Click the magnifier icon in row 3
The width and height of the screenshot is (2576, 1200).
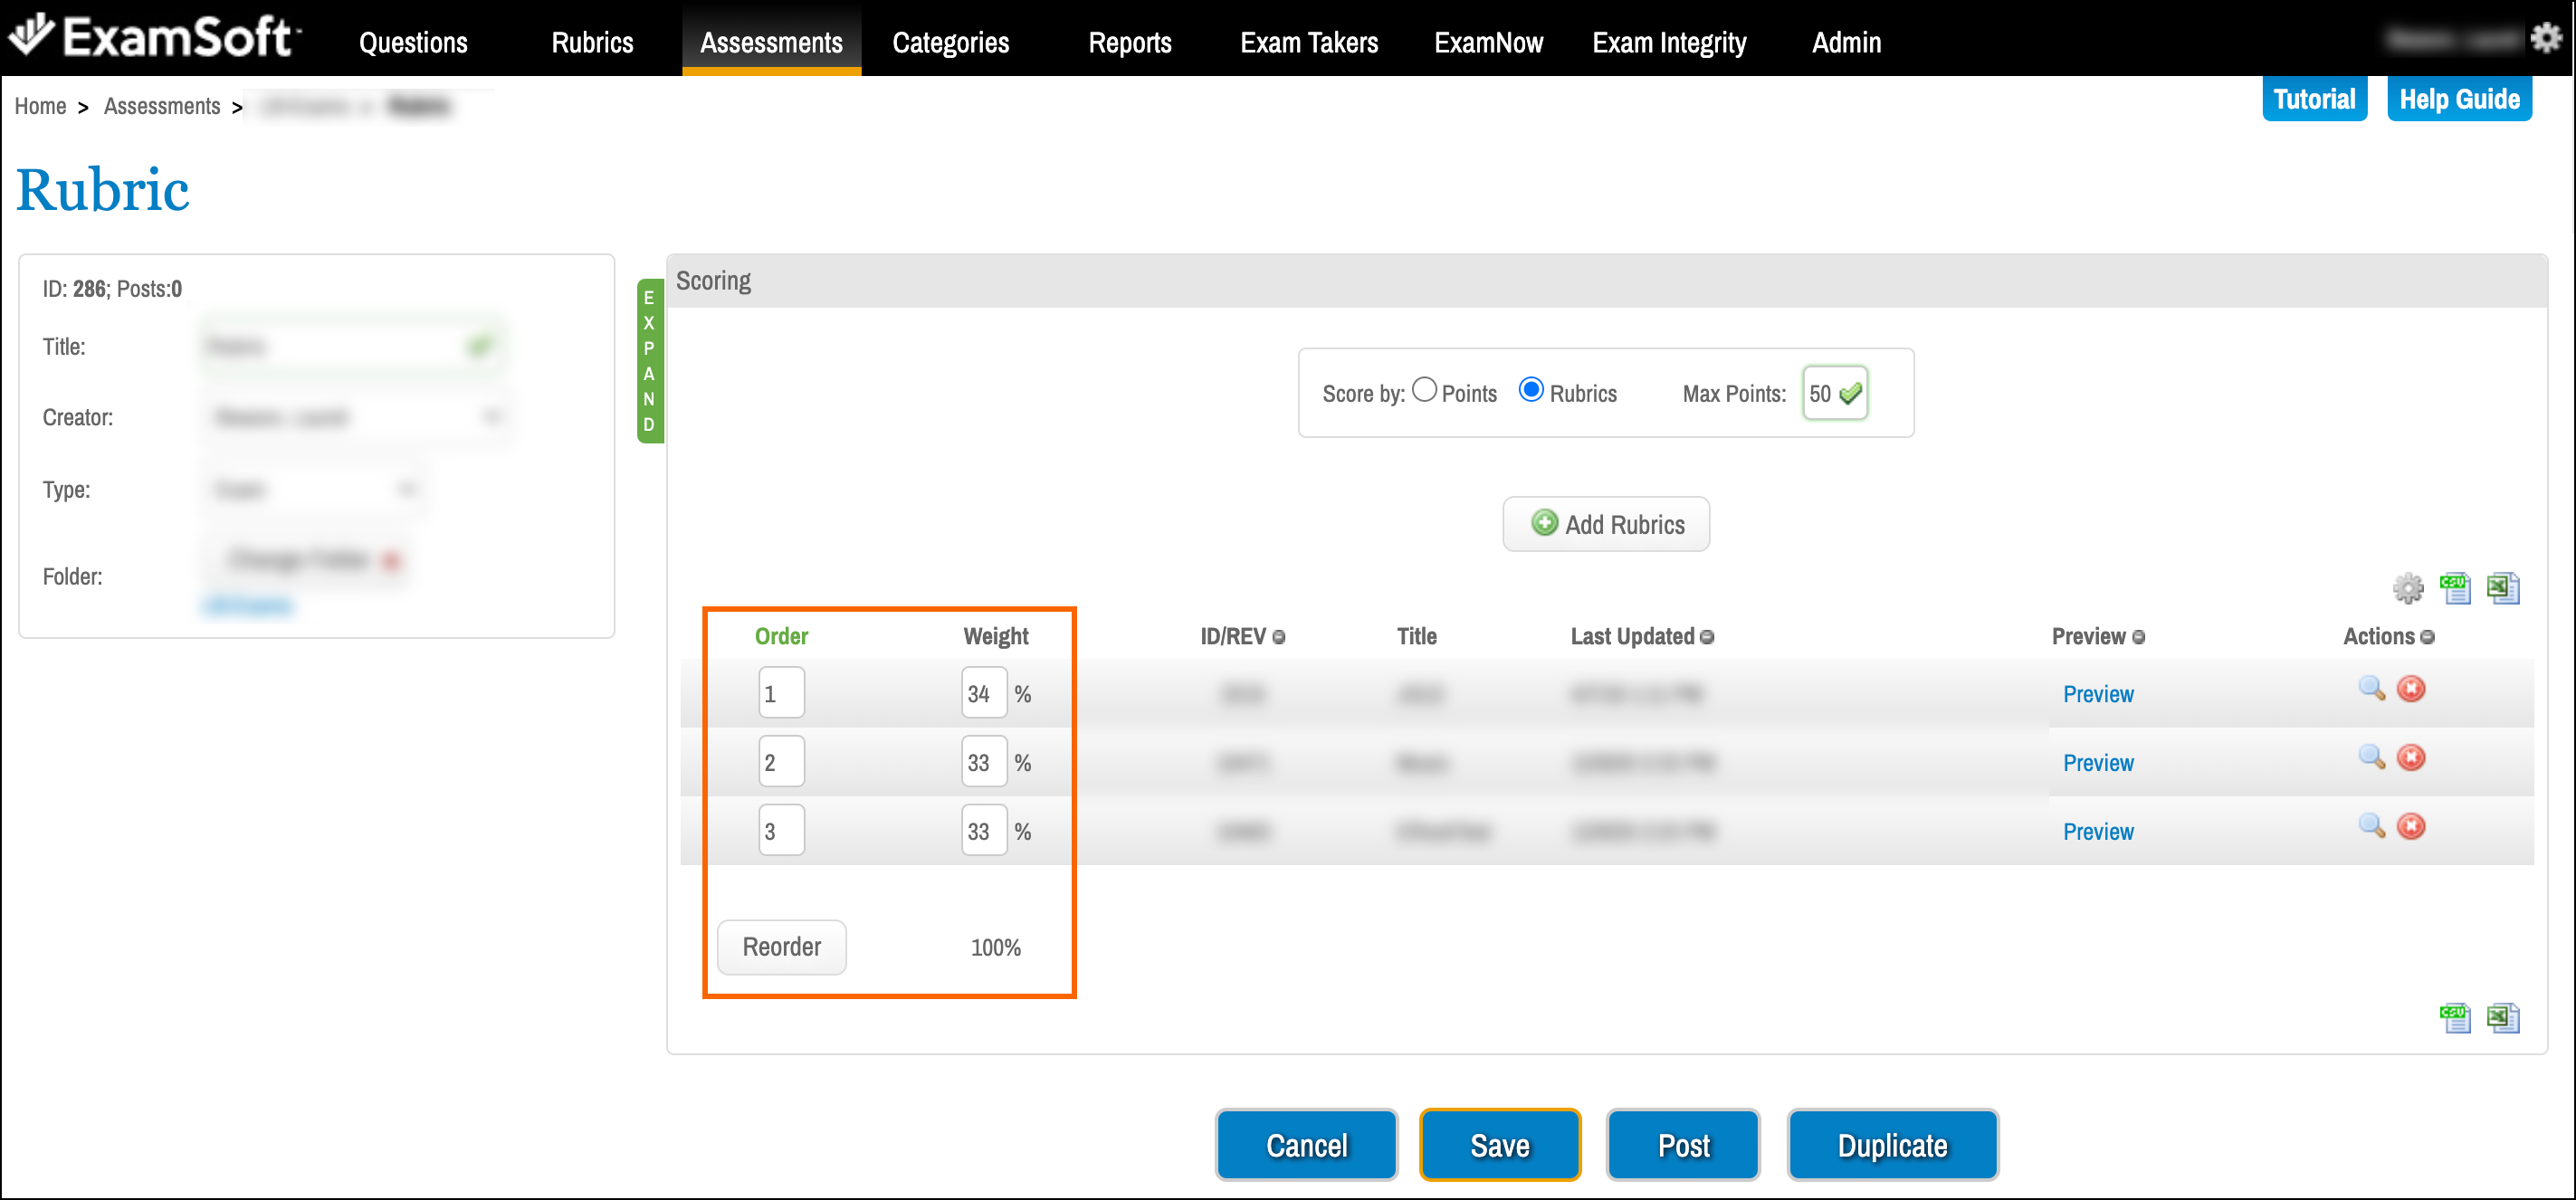2372,827
